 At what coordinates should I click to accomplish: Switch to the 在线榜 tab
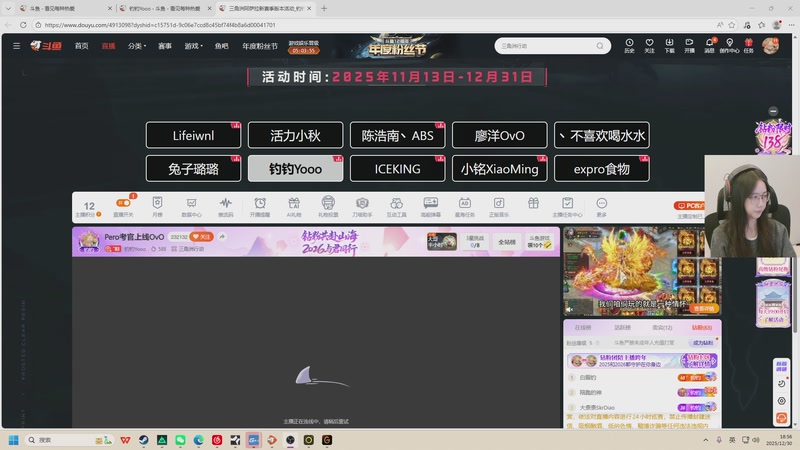pyautogui.click(x=583, y=328)
